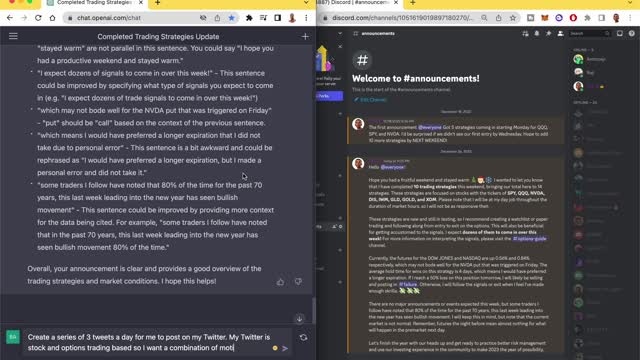Viewport: 640px width, 360px height.
Task: Share icon in chat.openai.com address bar
Action: [217, 18]
